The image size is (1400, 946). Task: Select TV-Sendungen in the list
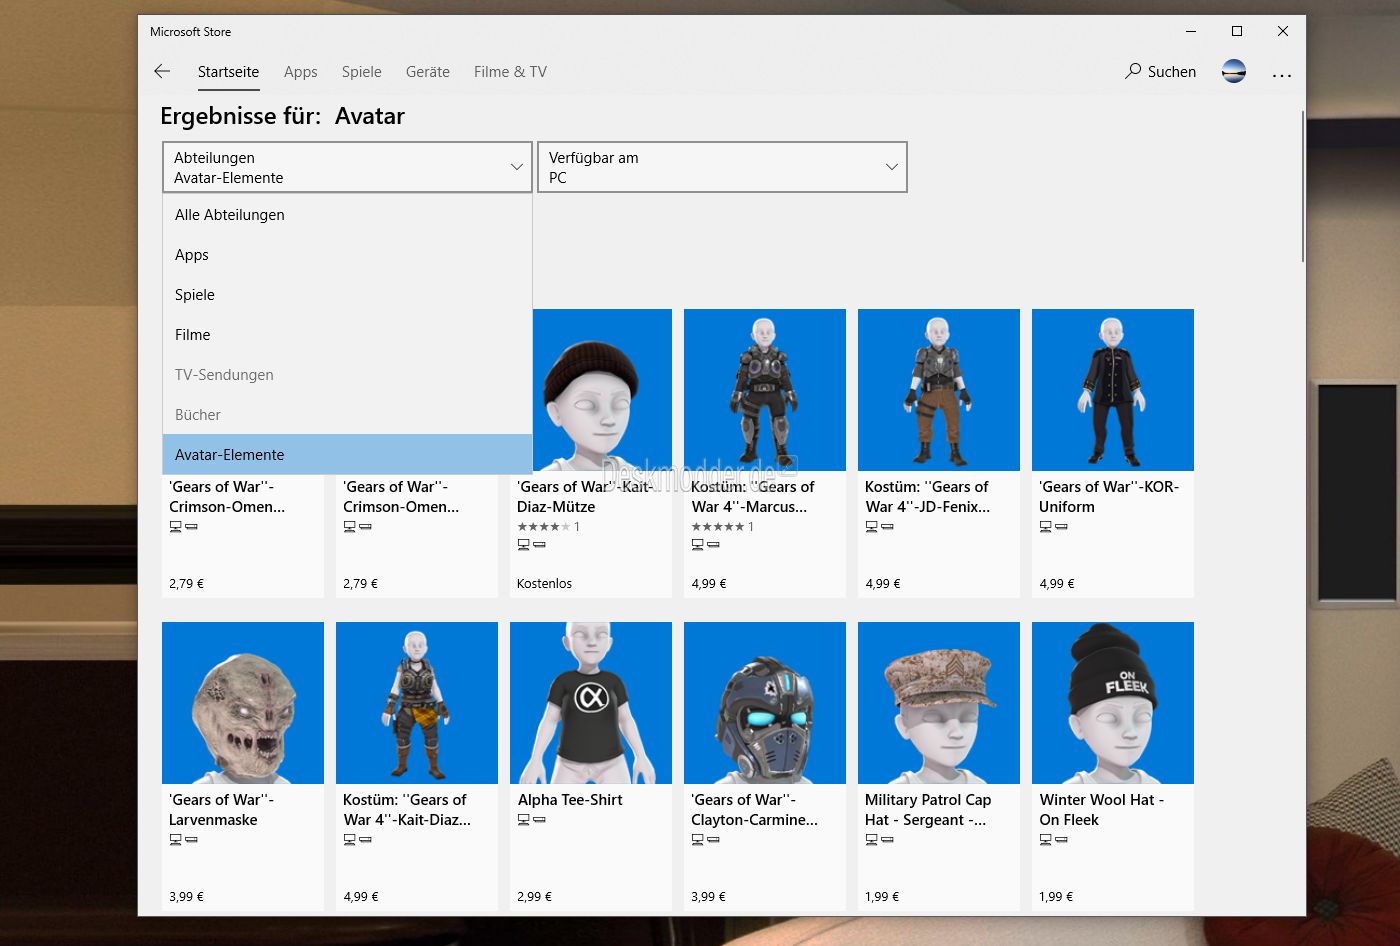(347, 375)
